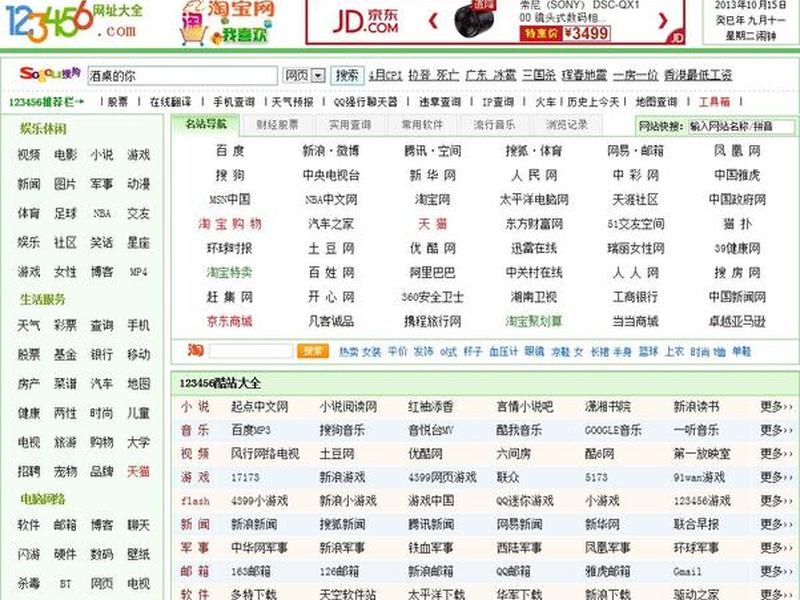Screen dimensions: 800x600
Task: Click 工具箱 in the recommendation bar
Action: point(714,102)
